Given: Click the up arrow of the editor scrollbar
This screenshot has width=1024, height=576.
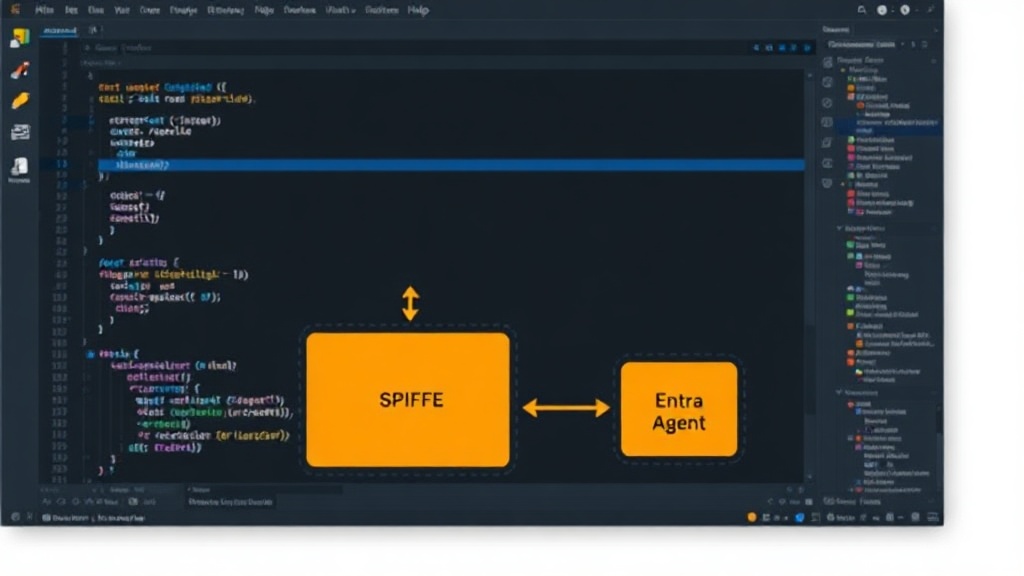Looking at the screenshot, I should click(810, 74).
